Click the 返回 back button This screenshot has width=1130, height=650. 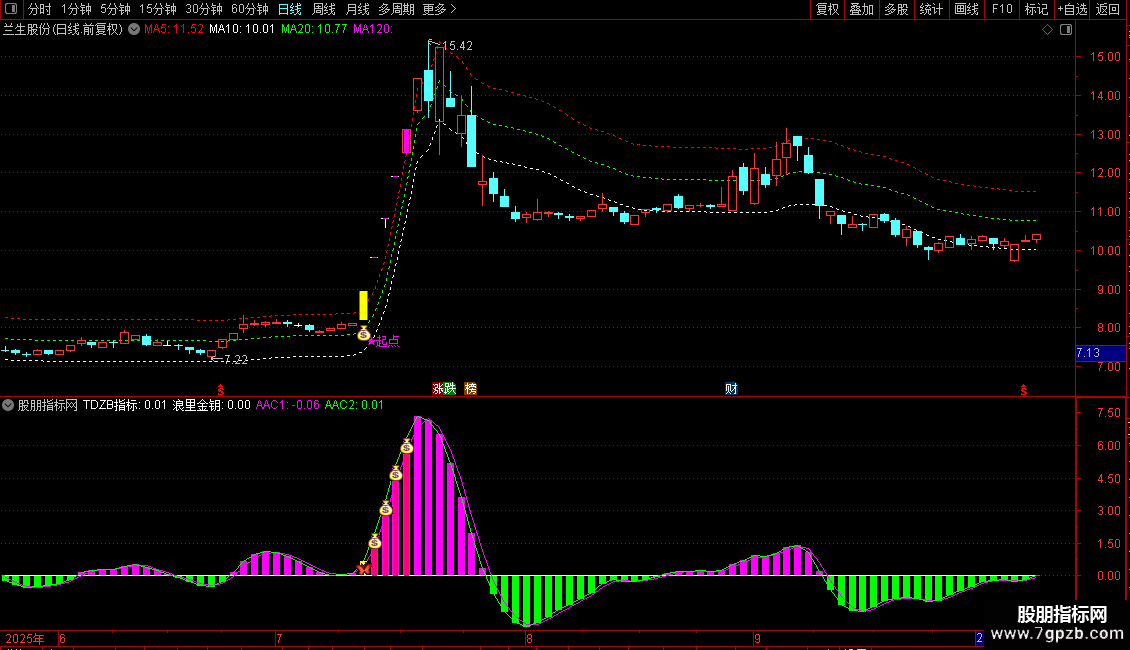[x=1108, y=10]
